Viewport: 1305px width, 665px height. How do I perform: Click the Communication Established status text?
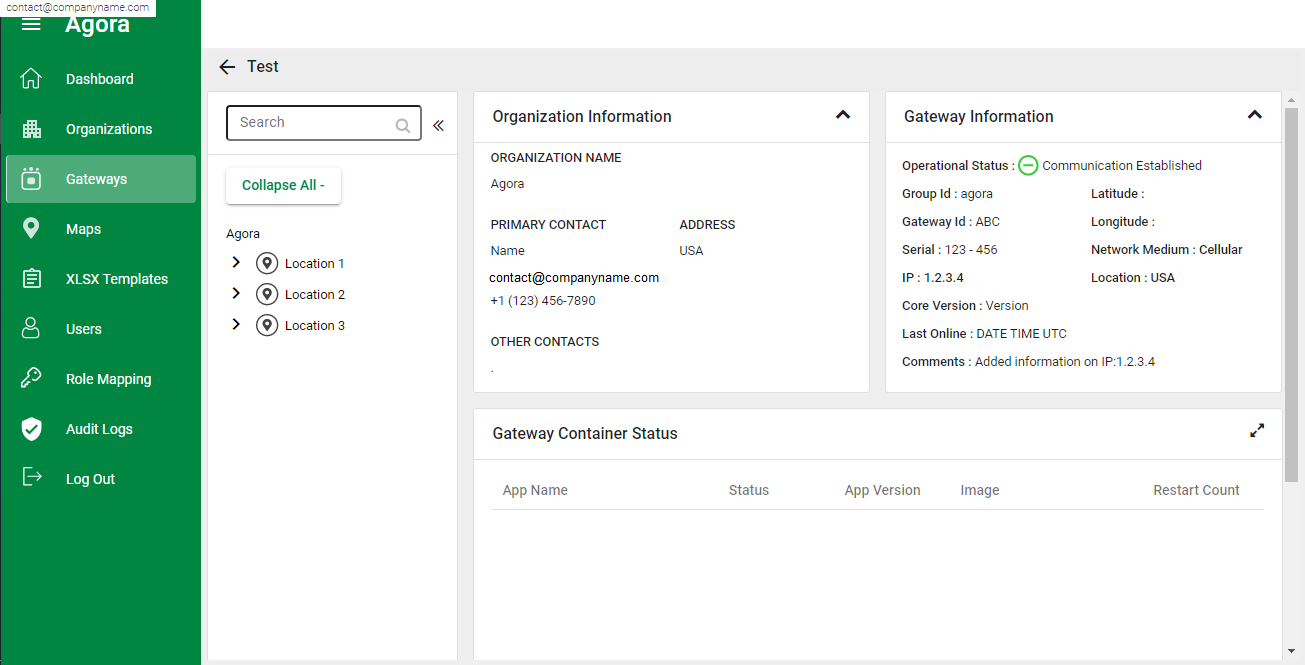point(1122,166)
